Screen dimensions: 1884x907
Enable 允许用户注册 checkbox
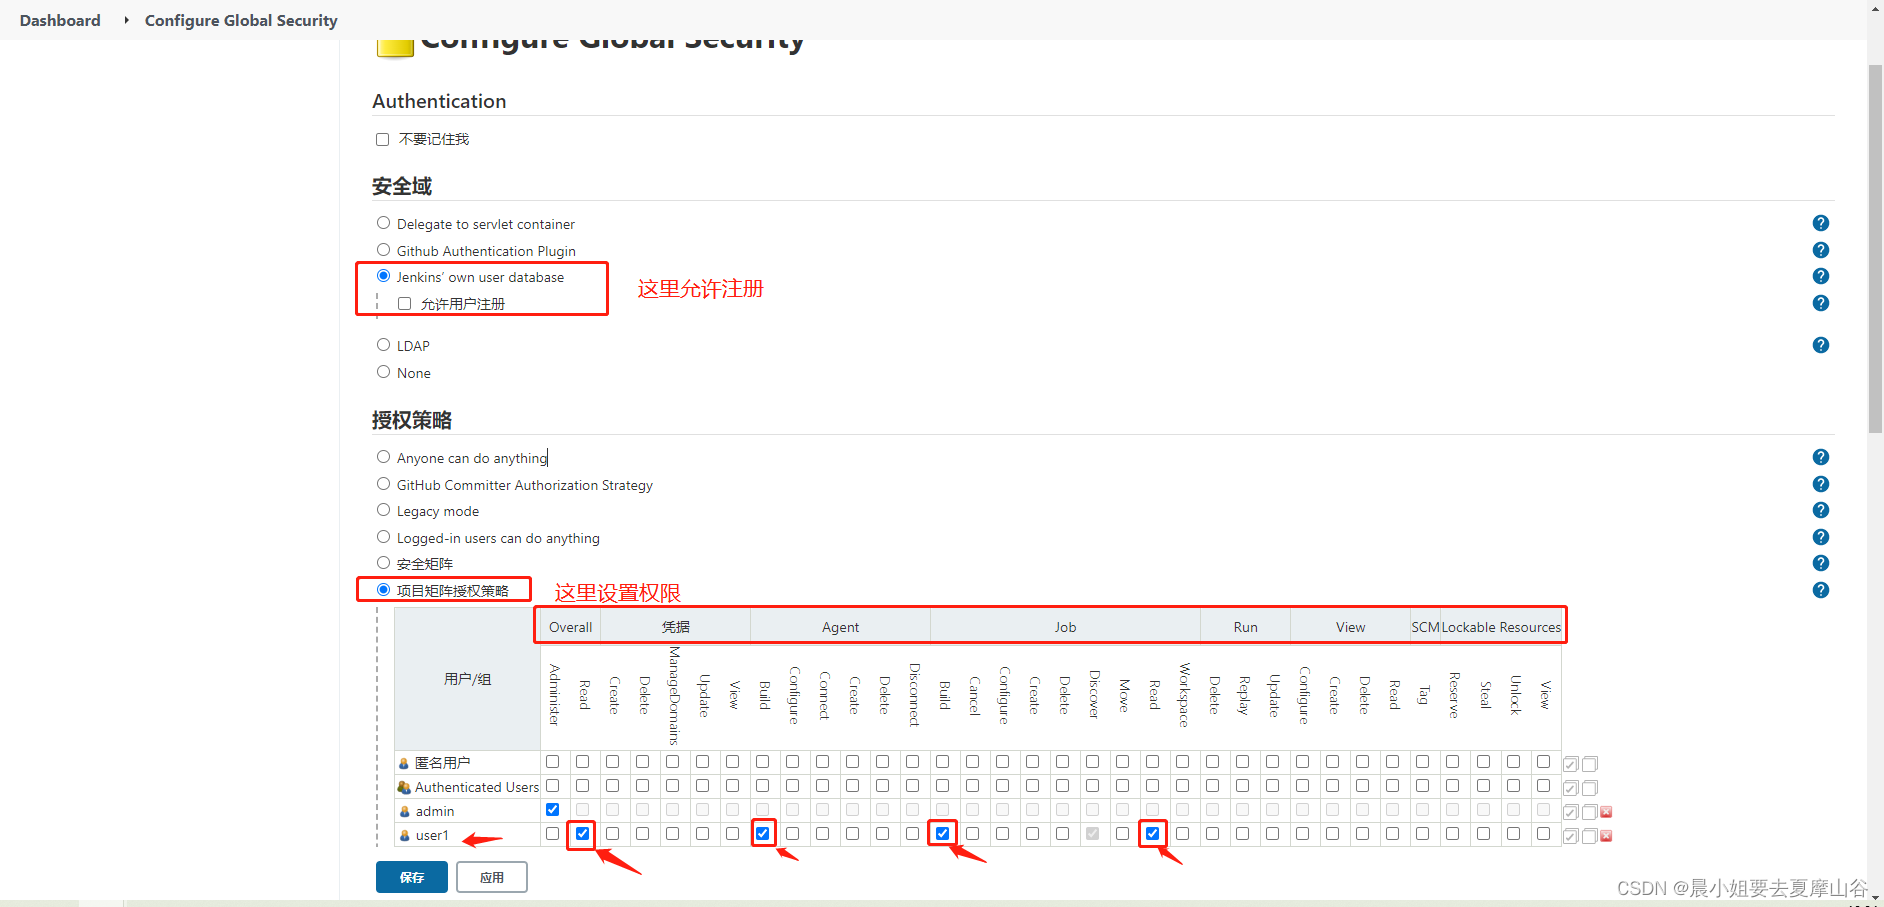pos(404,303)
